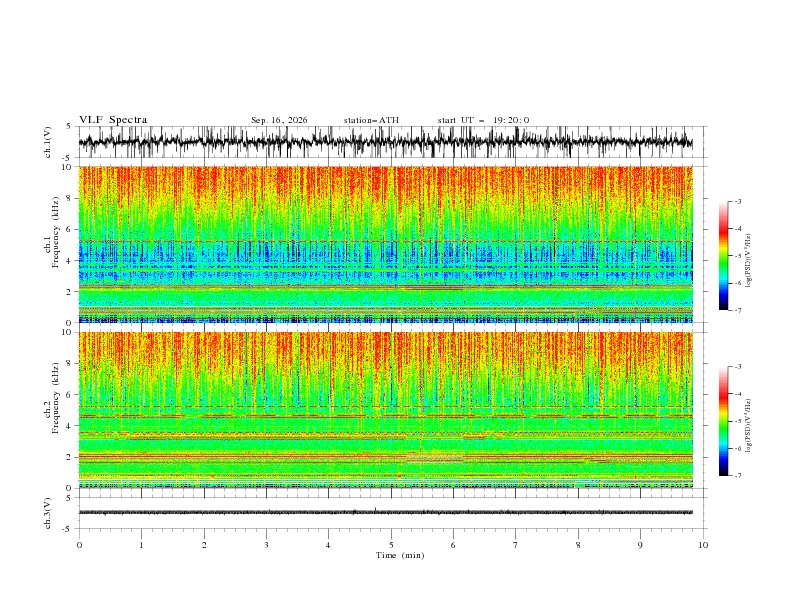Click the ch.1(V) waveform panel

(x=385, y=142)
